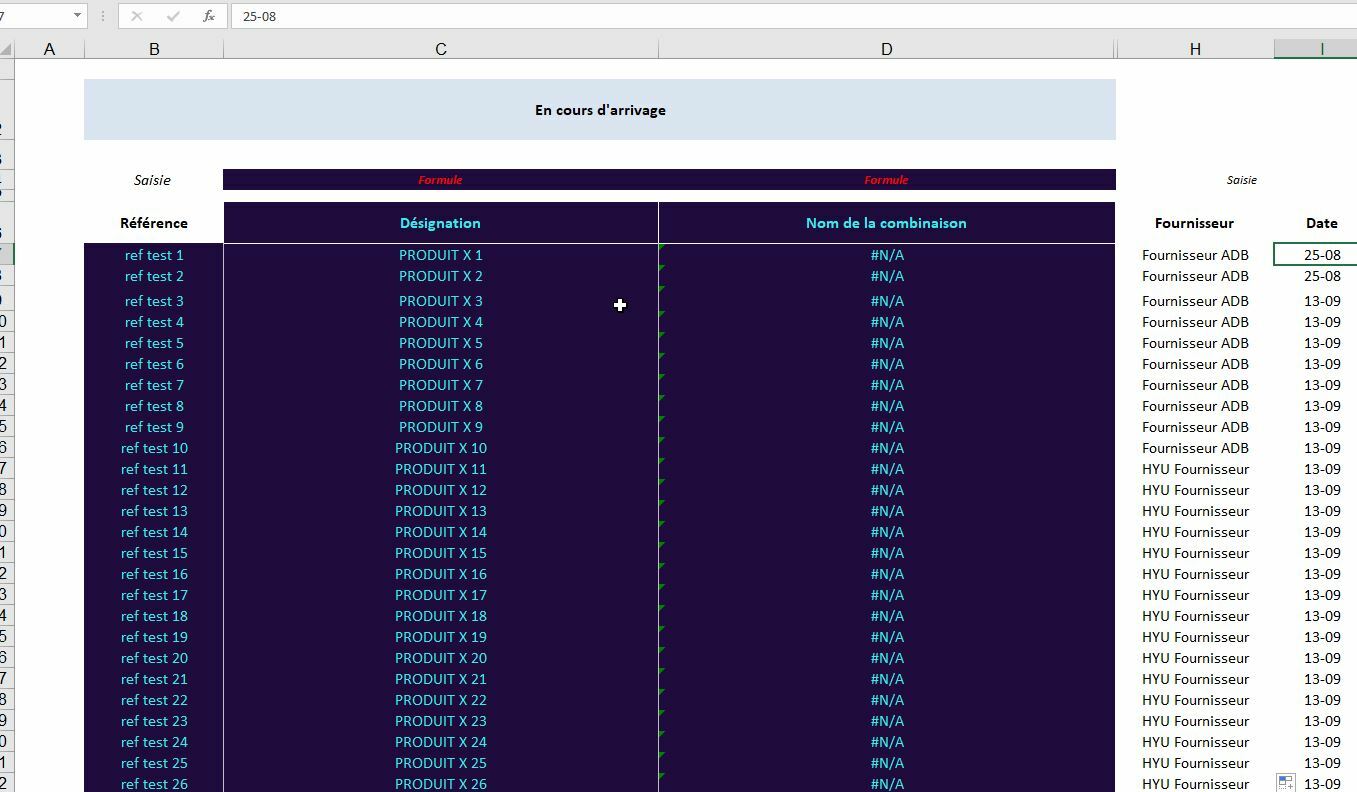Click inside the formula bar showing 25-08

pyautogui.click(x=794, y=16)
